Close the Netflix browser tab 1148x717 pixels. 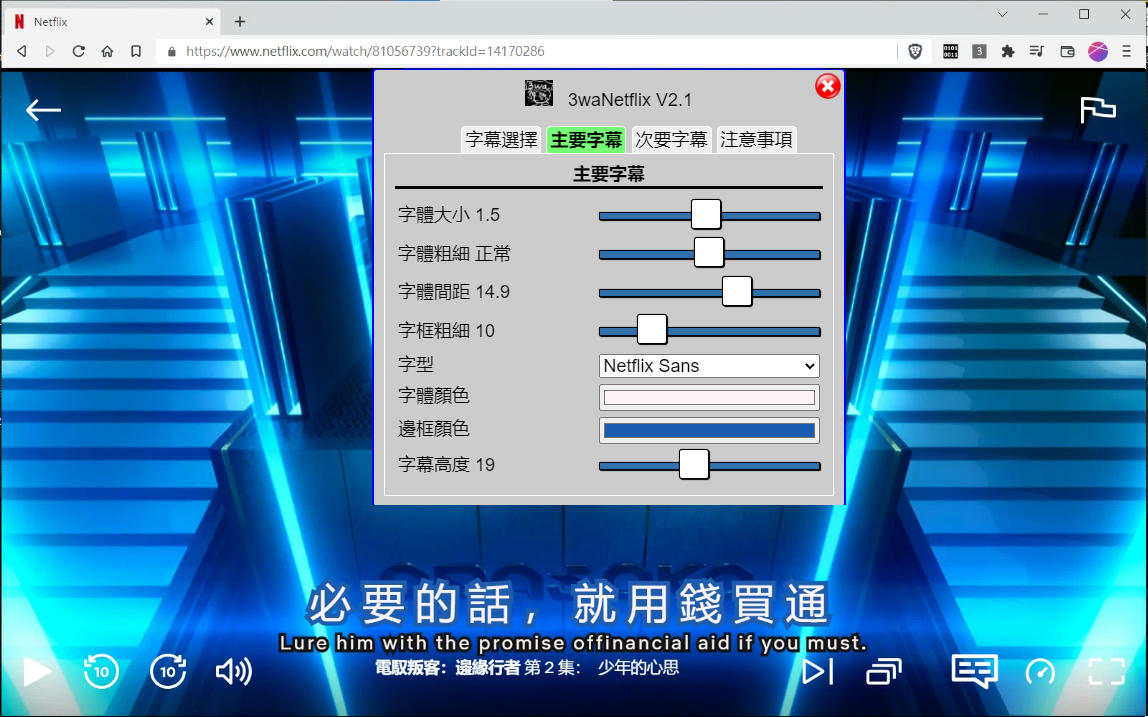tap(209, 21)
